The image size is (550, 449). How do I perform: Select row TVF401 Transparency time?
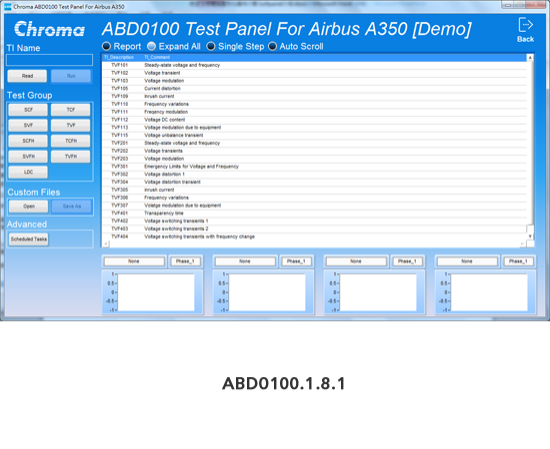(314, 213)
